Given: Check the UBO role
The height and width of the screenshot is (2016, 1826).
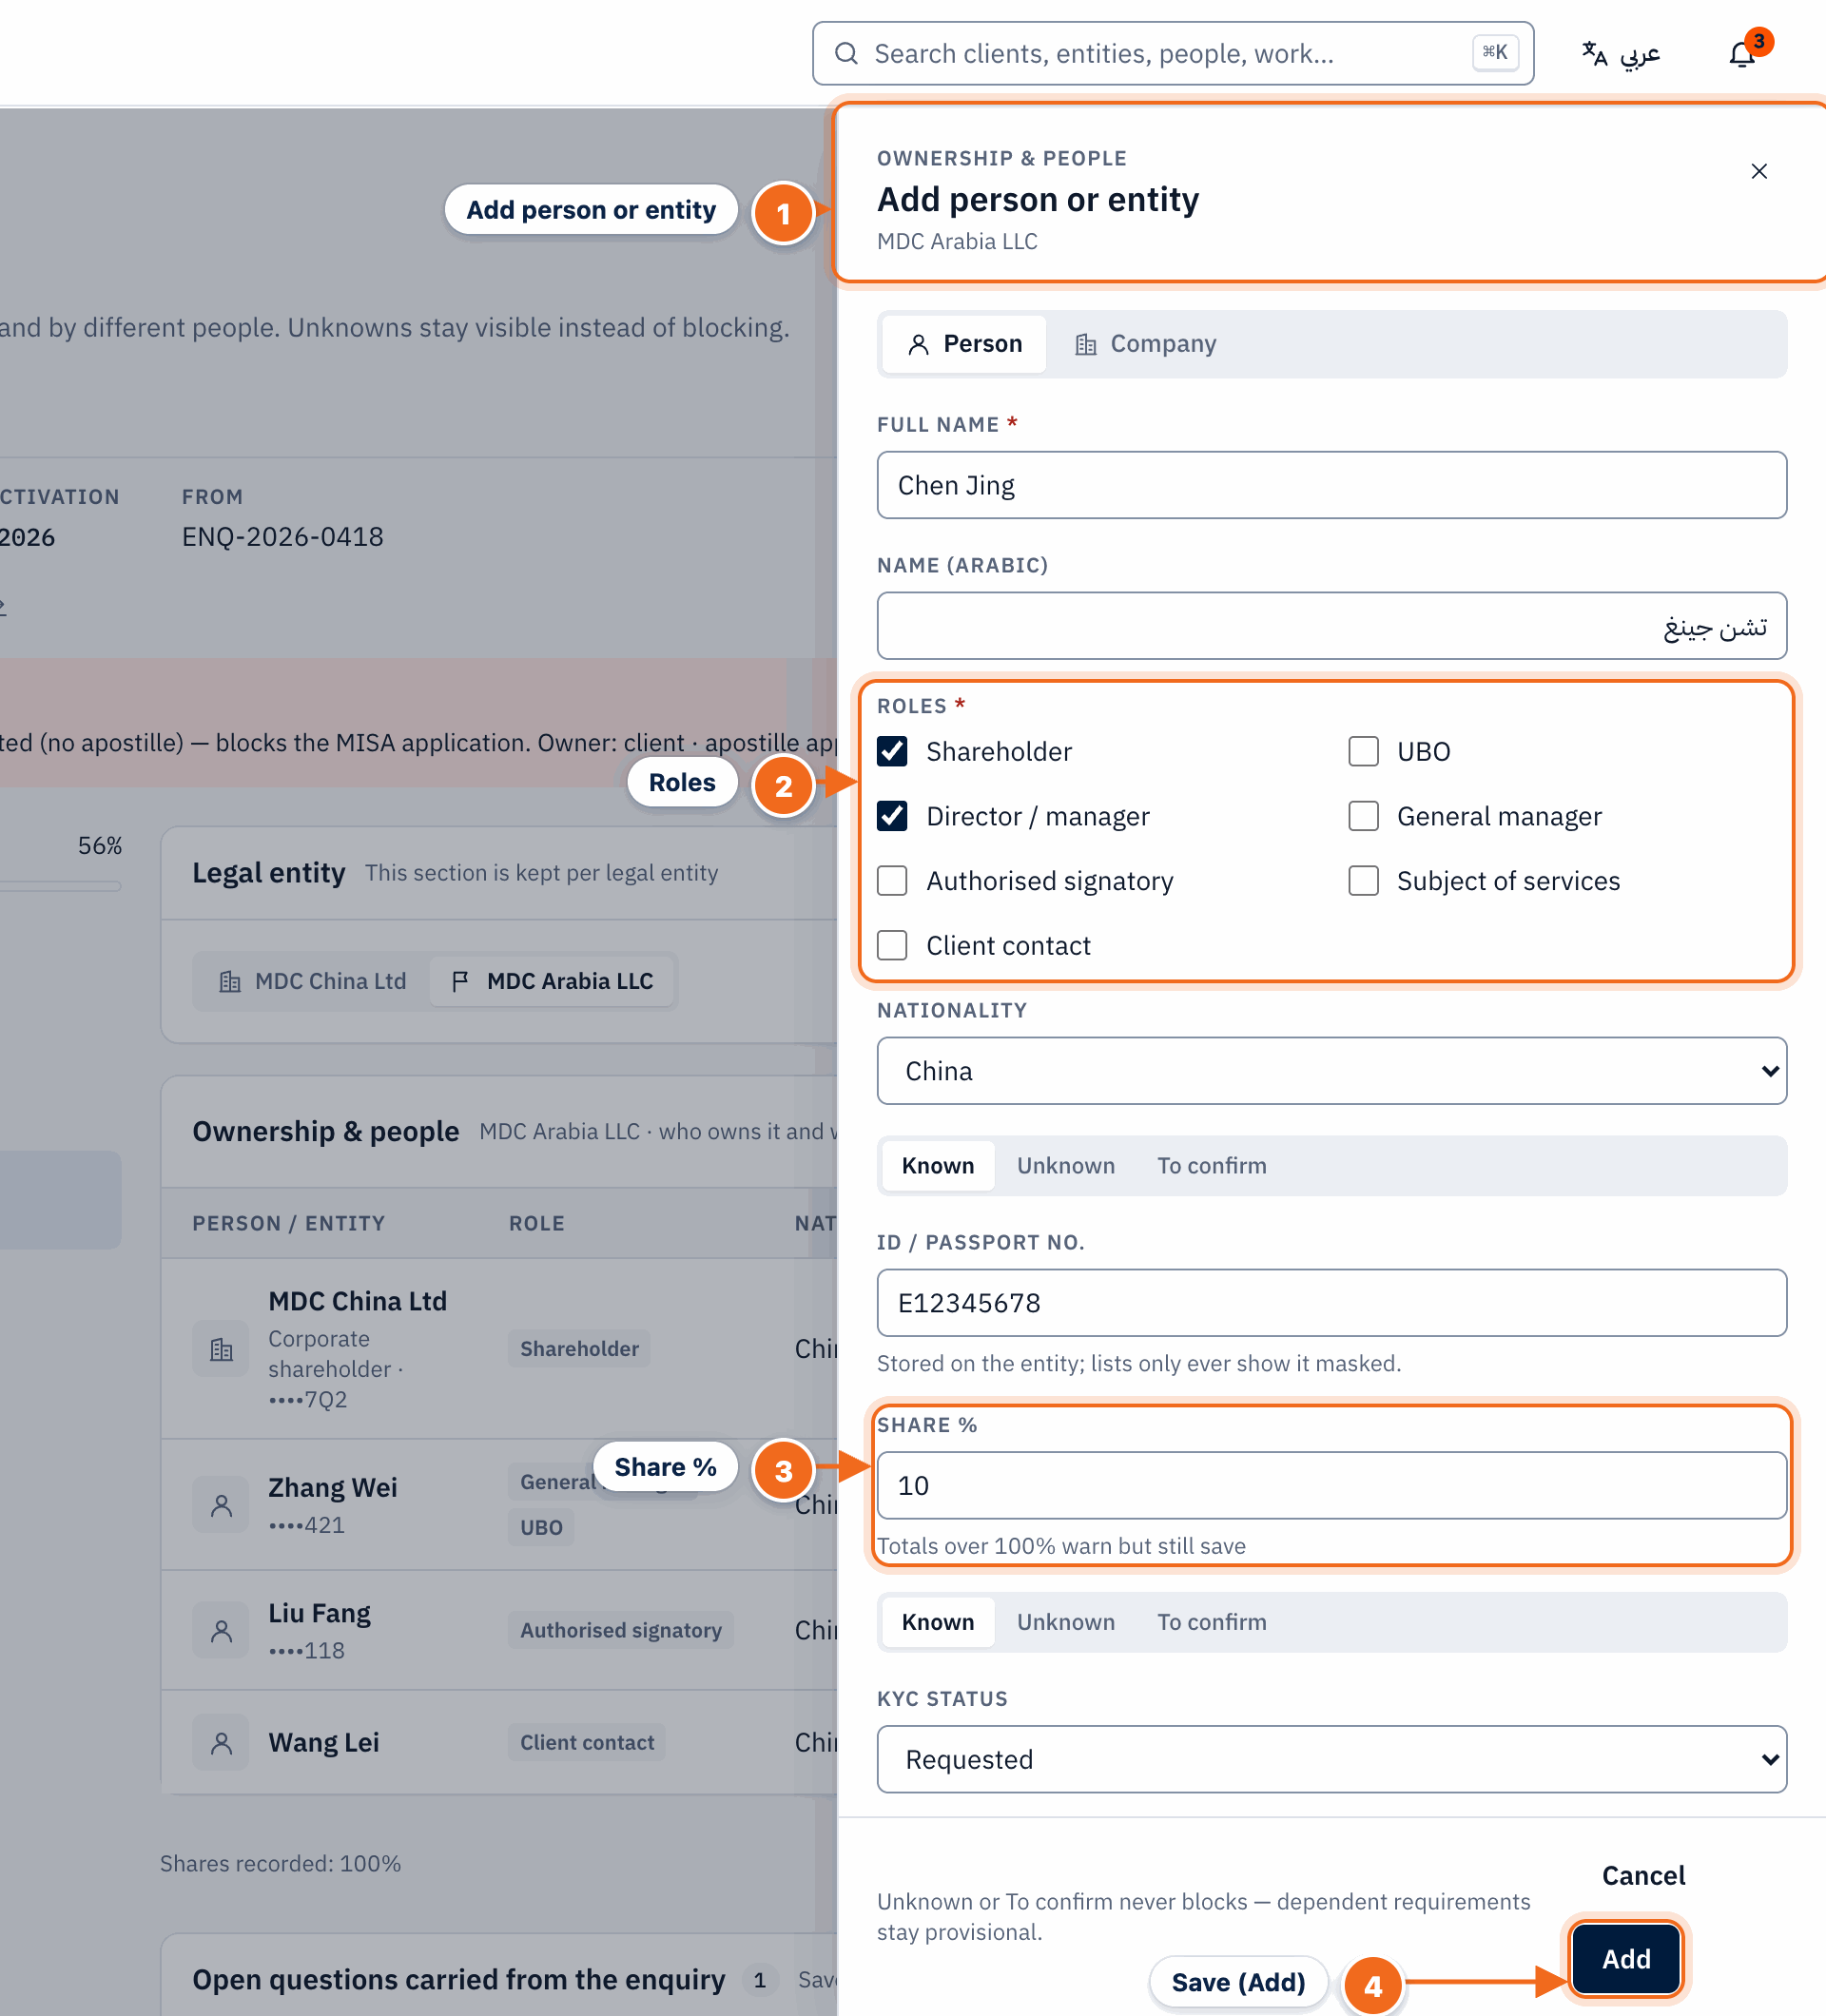Looking at the screenshot, I should click(1363, 751).
